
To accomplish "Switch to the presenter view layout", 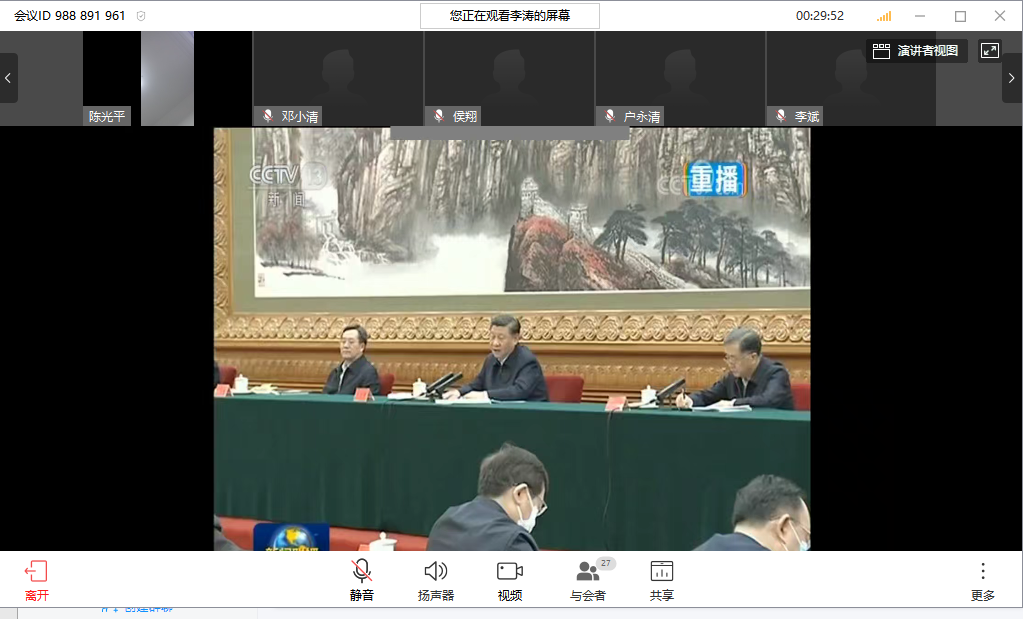I will point(917,51).
